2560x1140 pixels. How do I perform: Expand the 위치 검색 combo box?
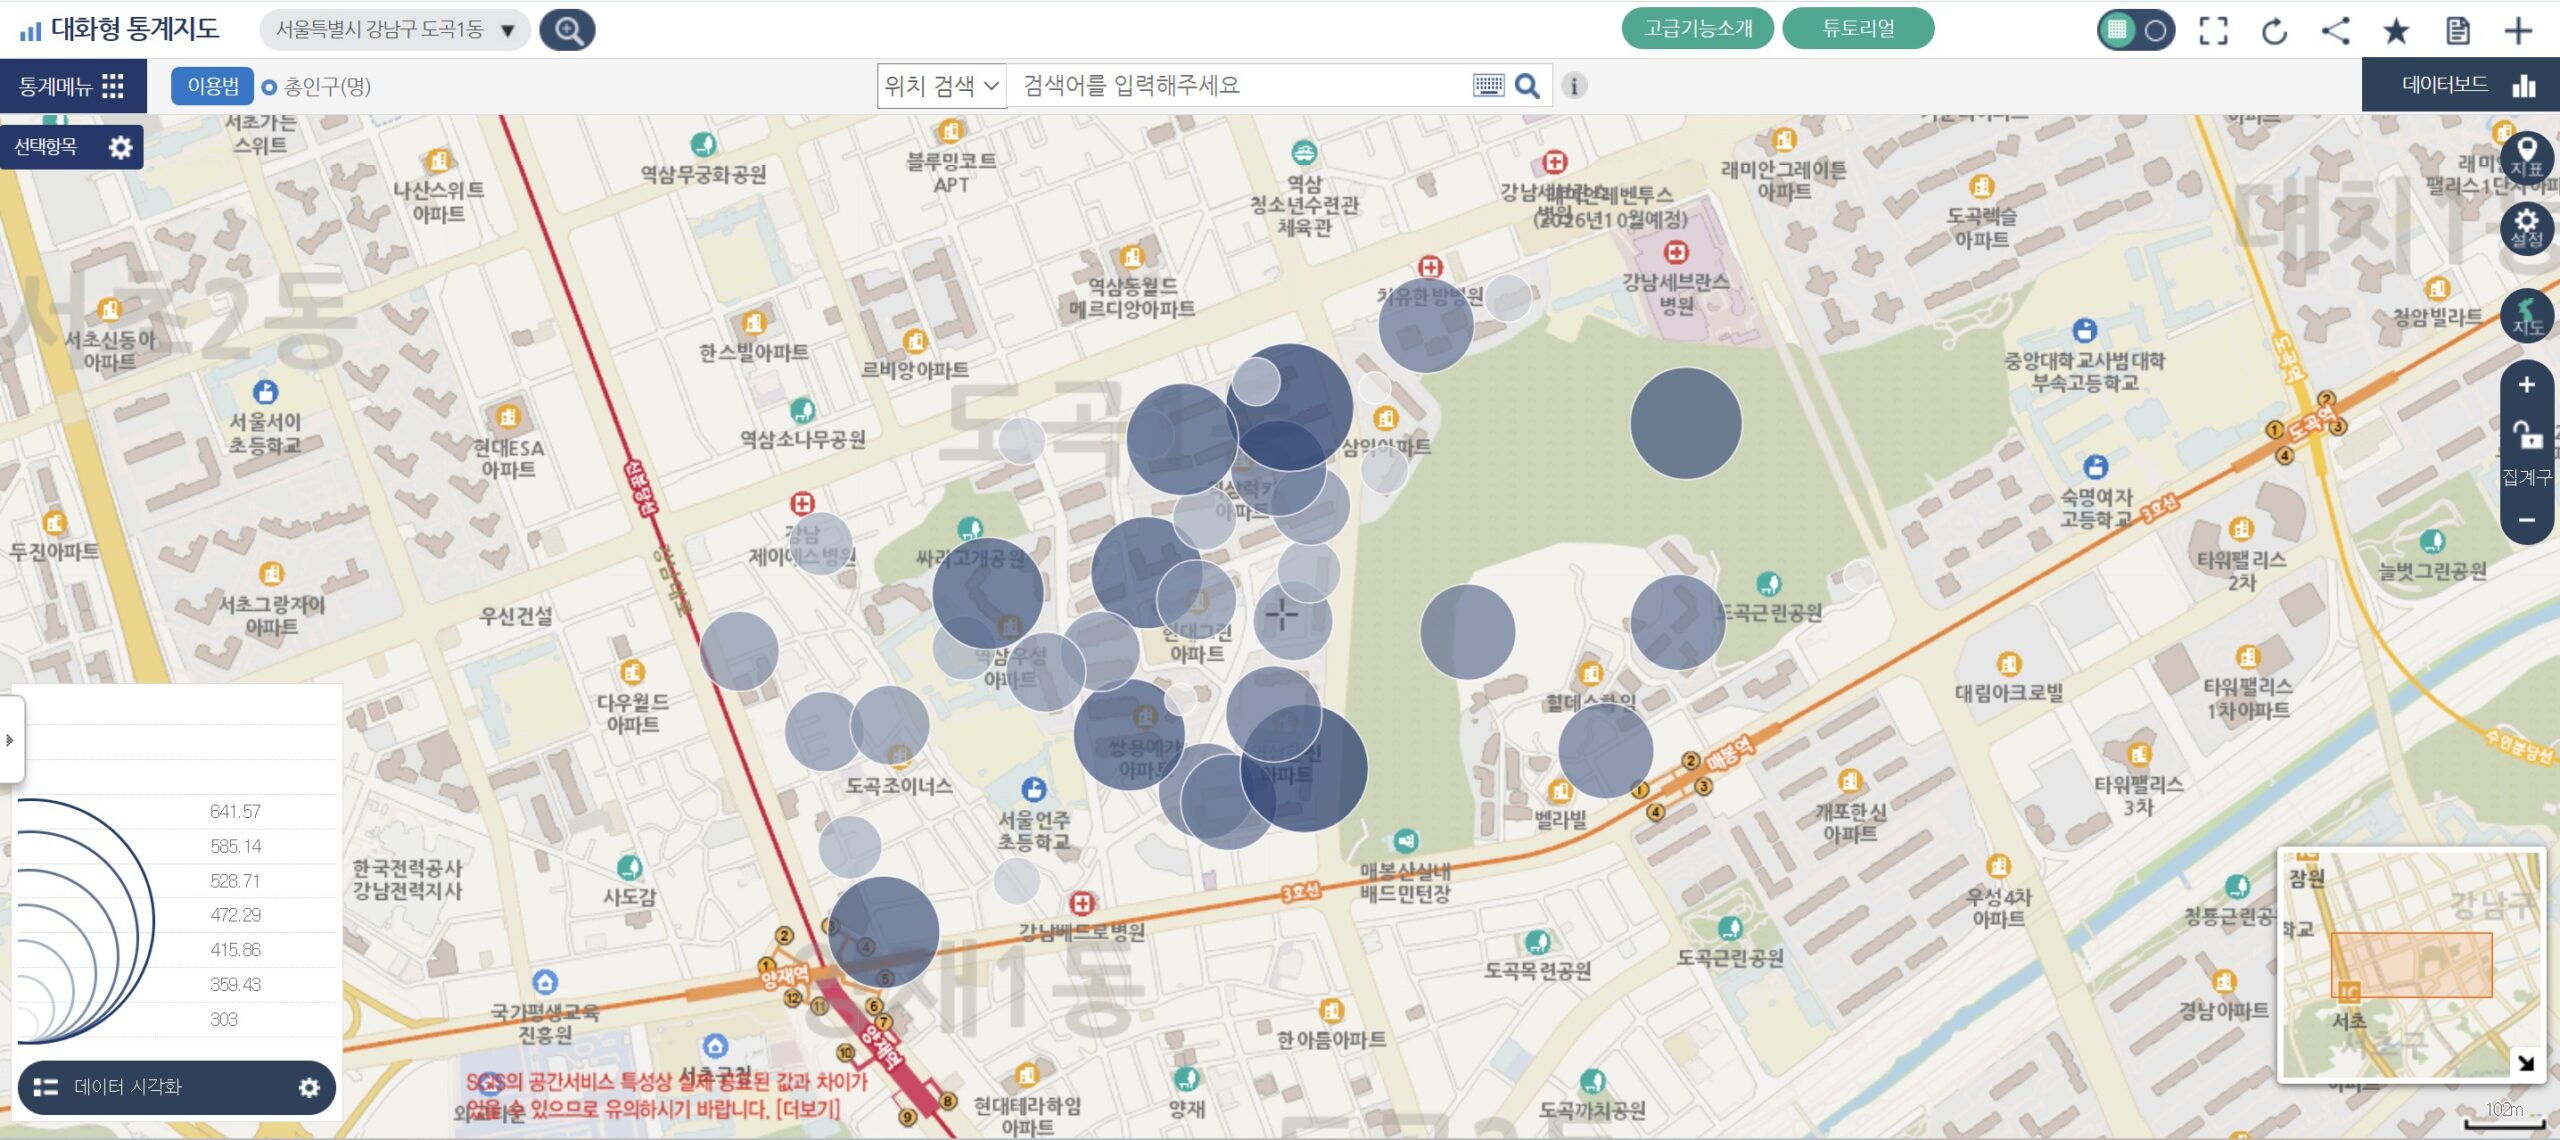point(941,86)
